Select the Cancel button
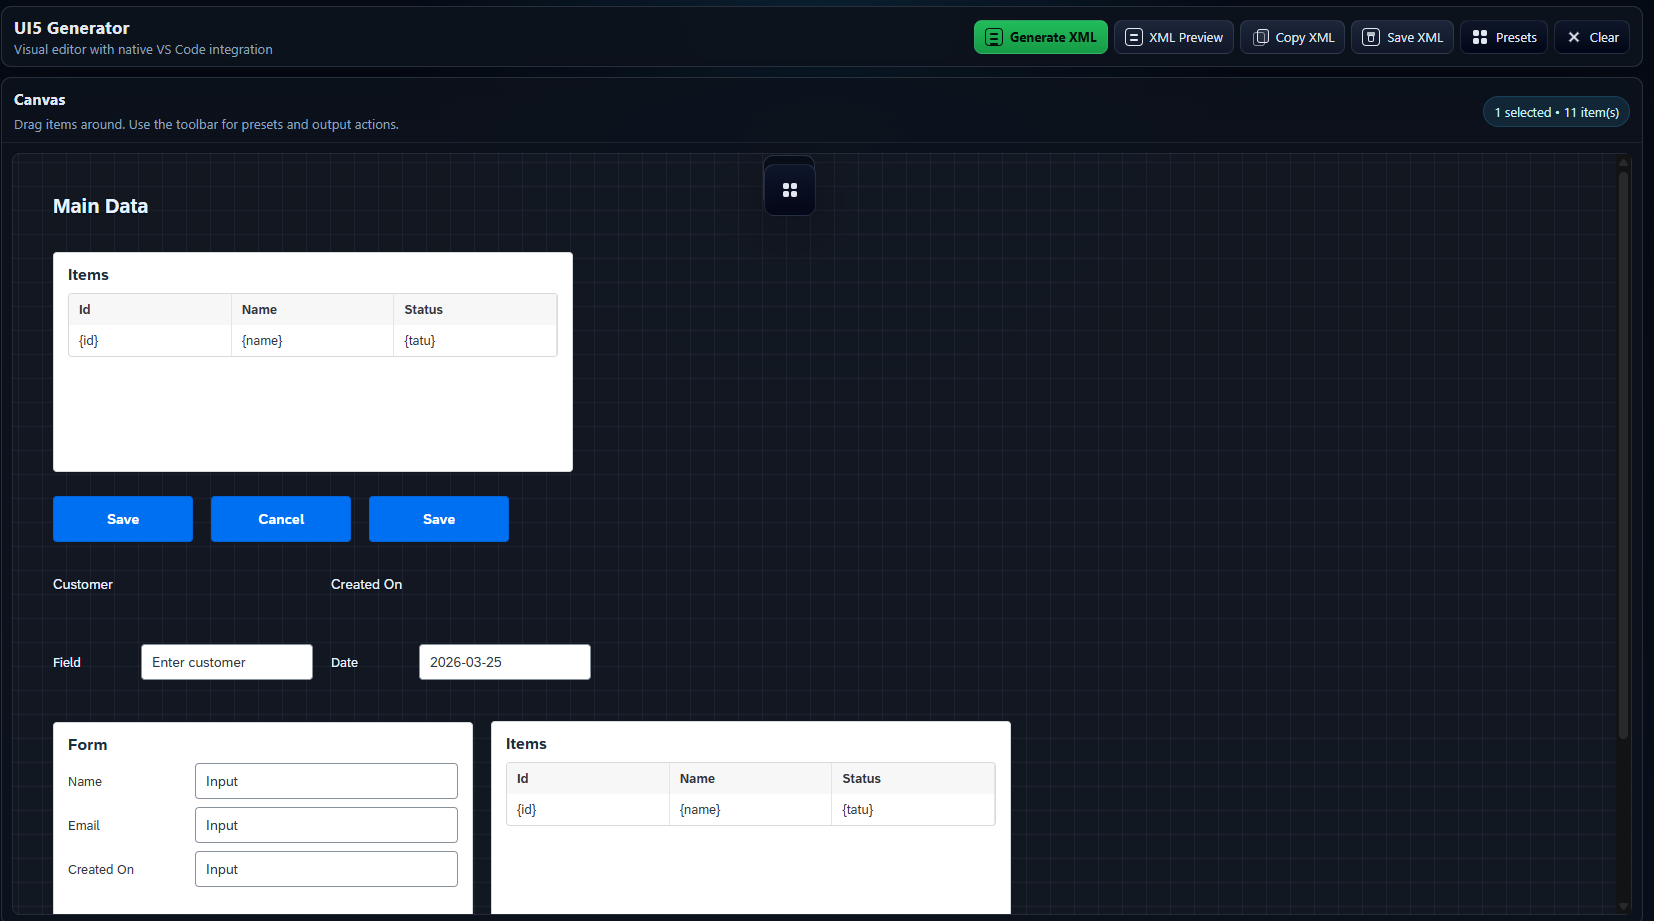The width and height of the screenshot is (1654, 921). click(x=281, y=519)
